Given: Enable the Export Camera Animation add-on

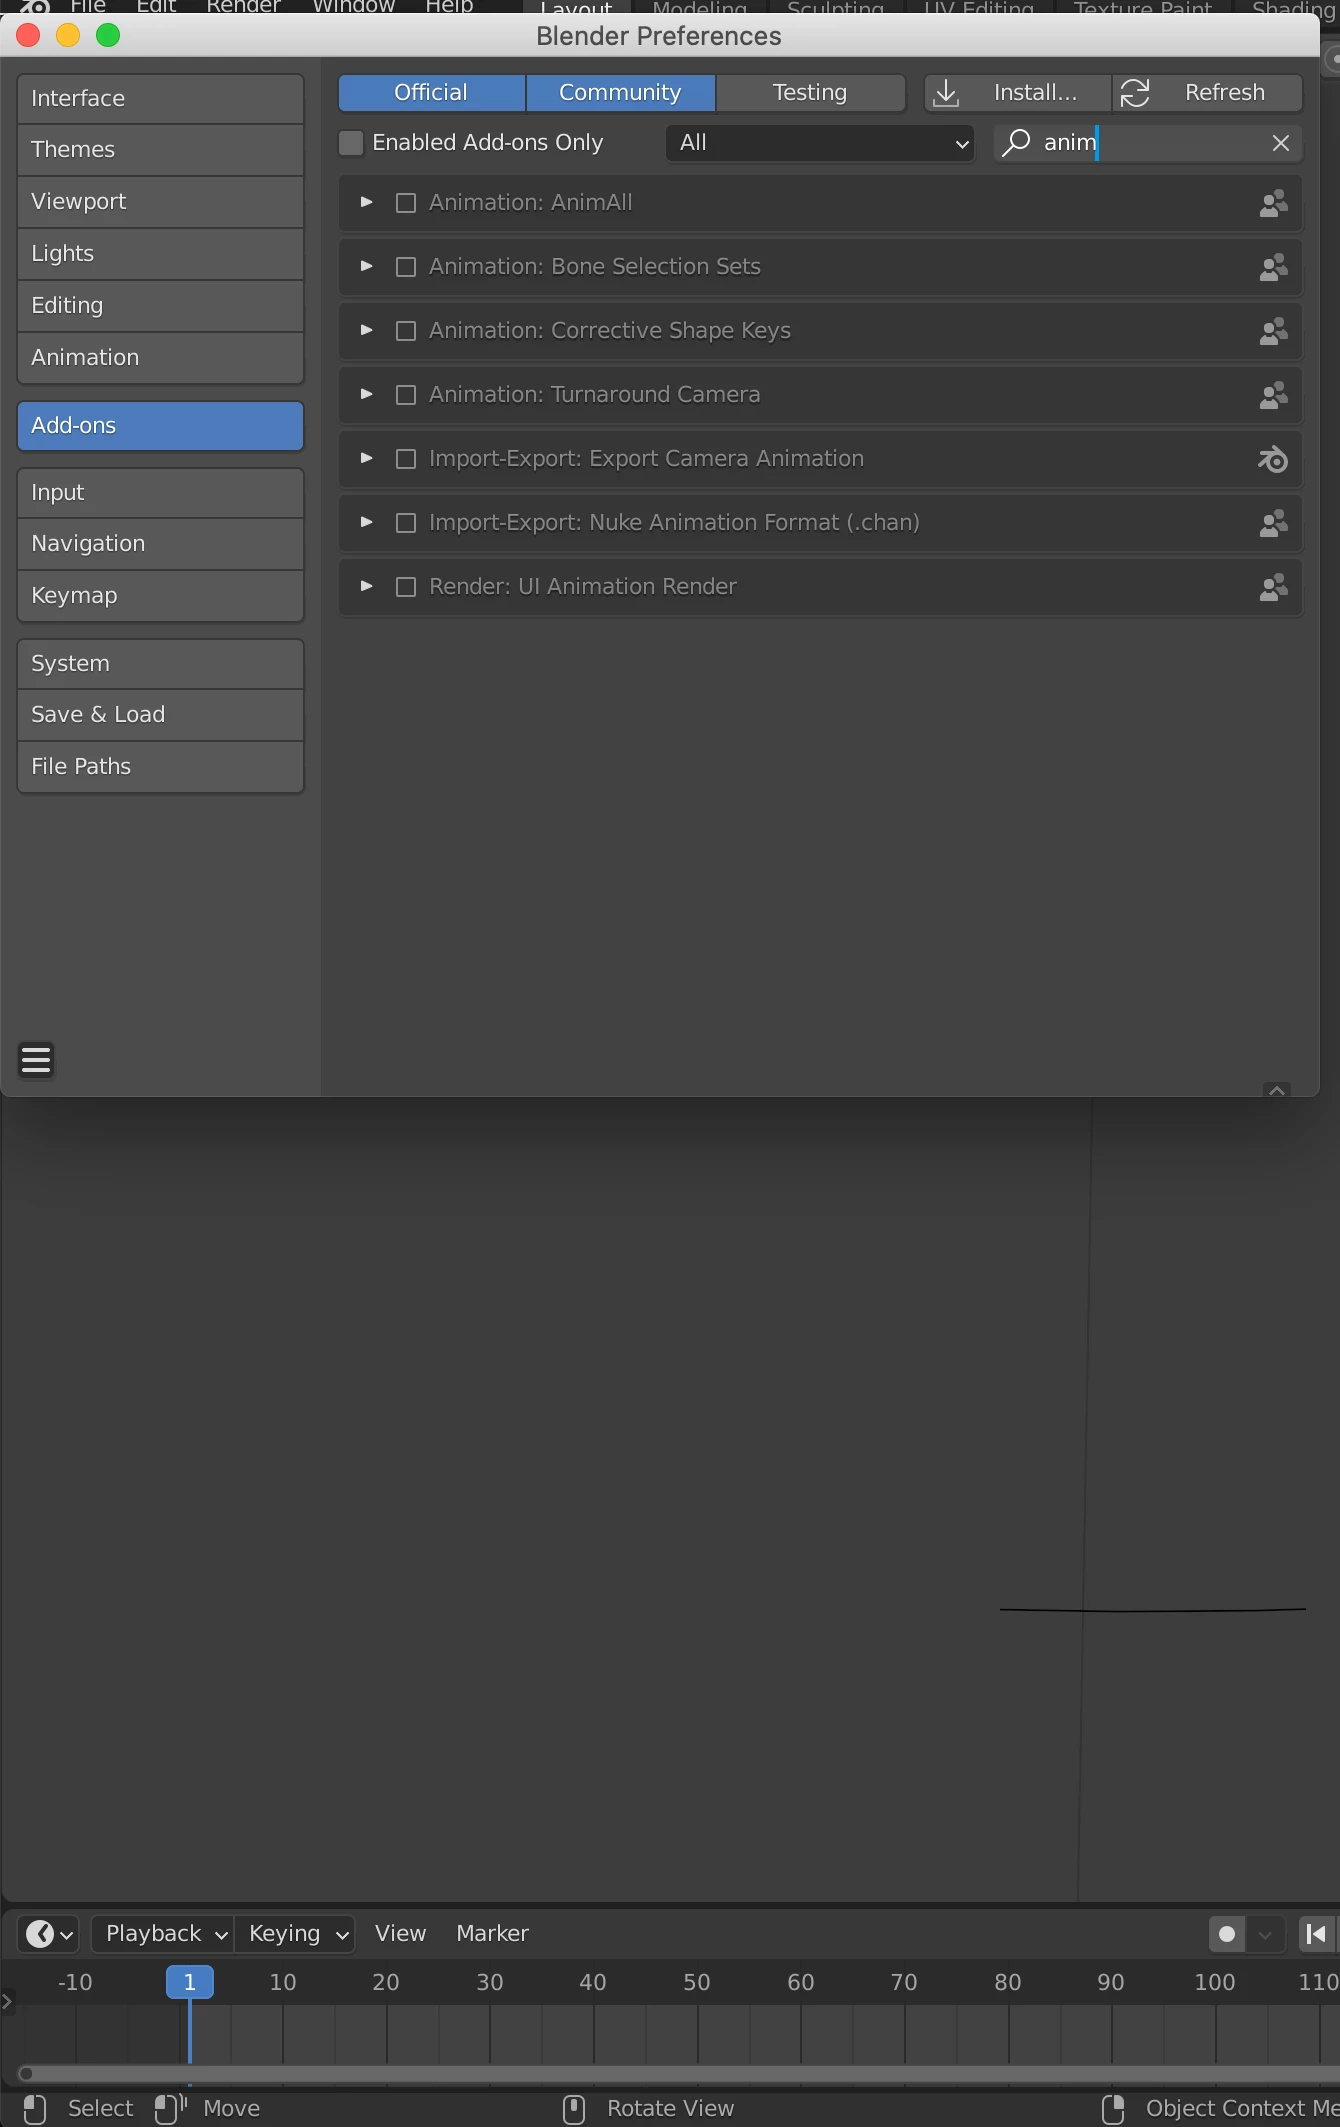Looking at the screenshot, I should click(x=406, y=459).
